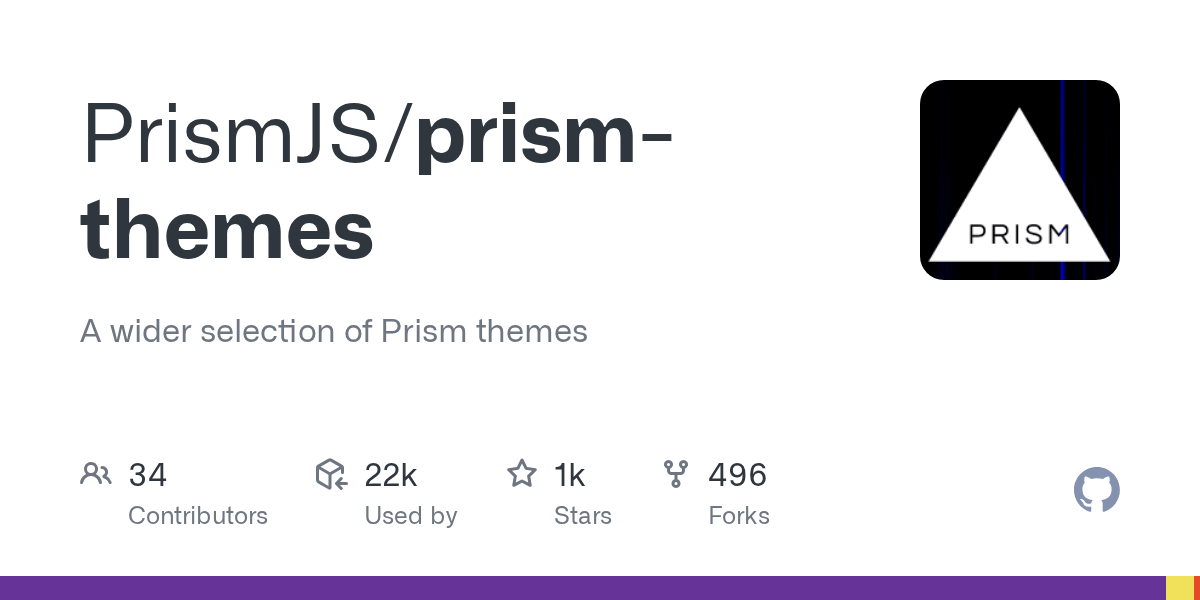This screenshot has width=1200, height=600.
Task: Click the purple language bar segment
Action: [x=583, y=588]
